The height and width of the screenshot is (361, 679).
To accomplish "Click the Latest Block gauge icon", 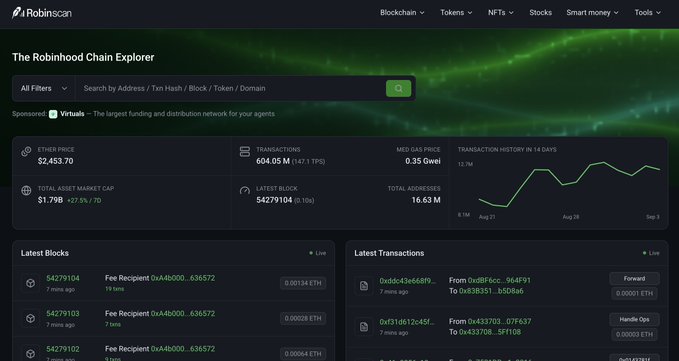I will [x=245, y=190].
